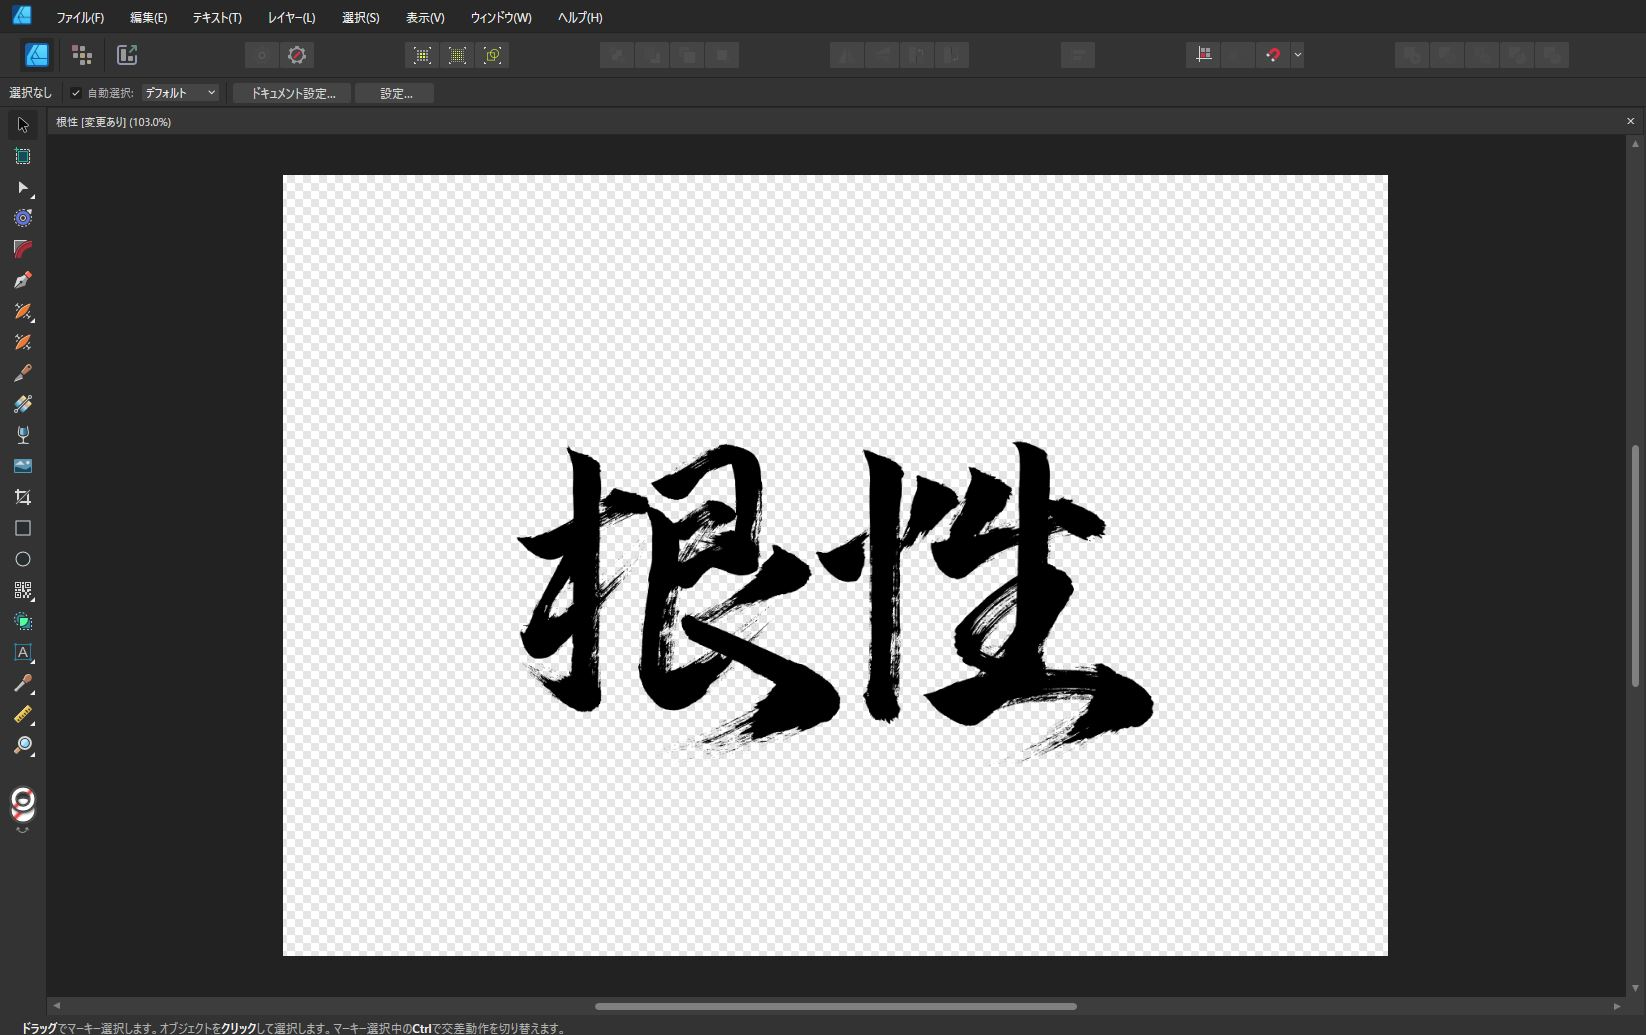
Task: Select the Move tool arrow
Action: click(22, 125)
